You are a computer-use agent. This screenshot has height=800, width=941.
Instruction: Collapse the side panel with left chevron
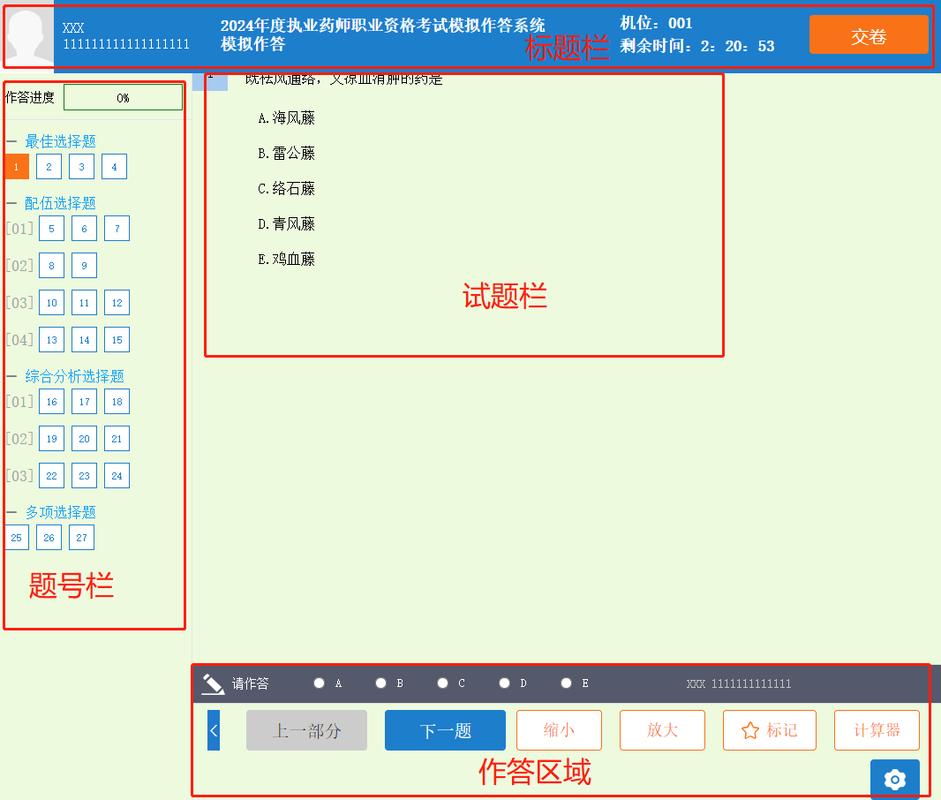[214, 730]
